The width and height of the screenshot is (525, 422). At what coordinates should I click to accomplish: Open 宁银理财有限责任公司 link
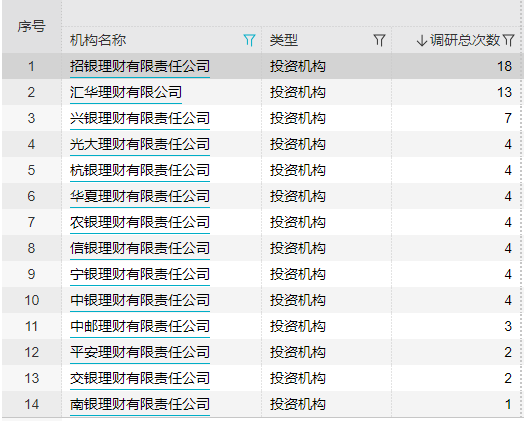click(140, 274)
